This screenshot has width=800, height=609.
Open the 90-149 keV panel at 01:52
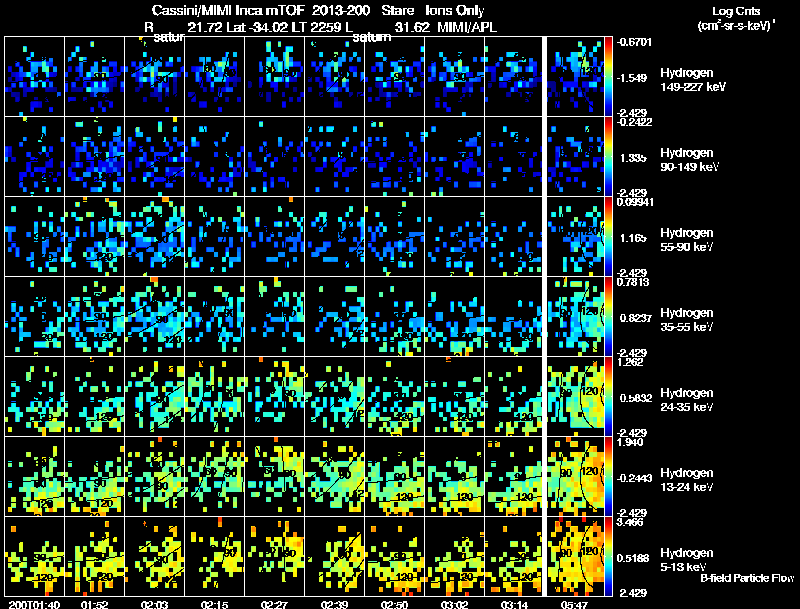tap(94, 157)
